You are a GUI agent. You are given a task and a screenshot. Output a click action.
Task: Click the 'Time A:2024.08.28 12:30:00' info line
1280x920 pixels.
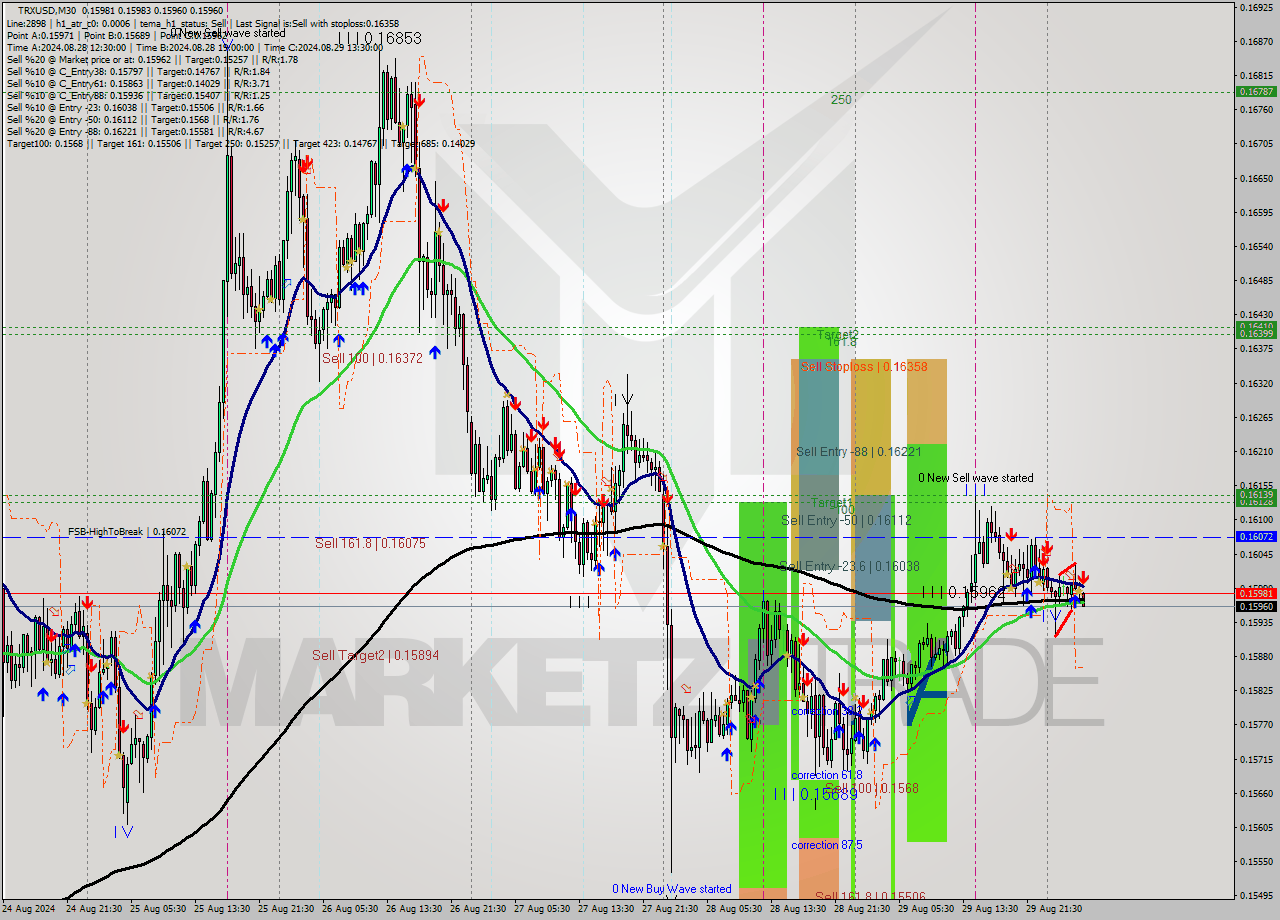[66, 47]
